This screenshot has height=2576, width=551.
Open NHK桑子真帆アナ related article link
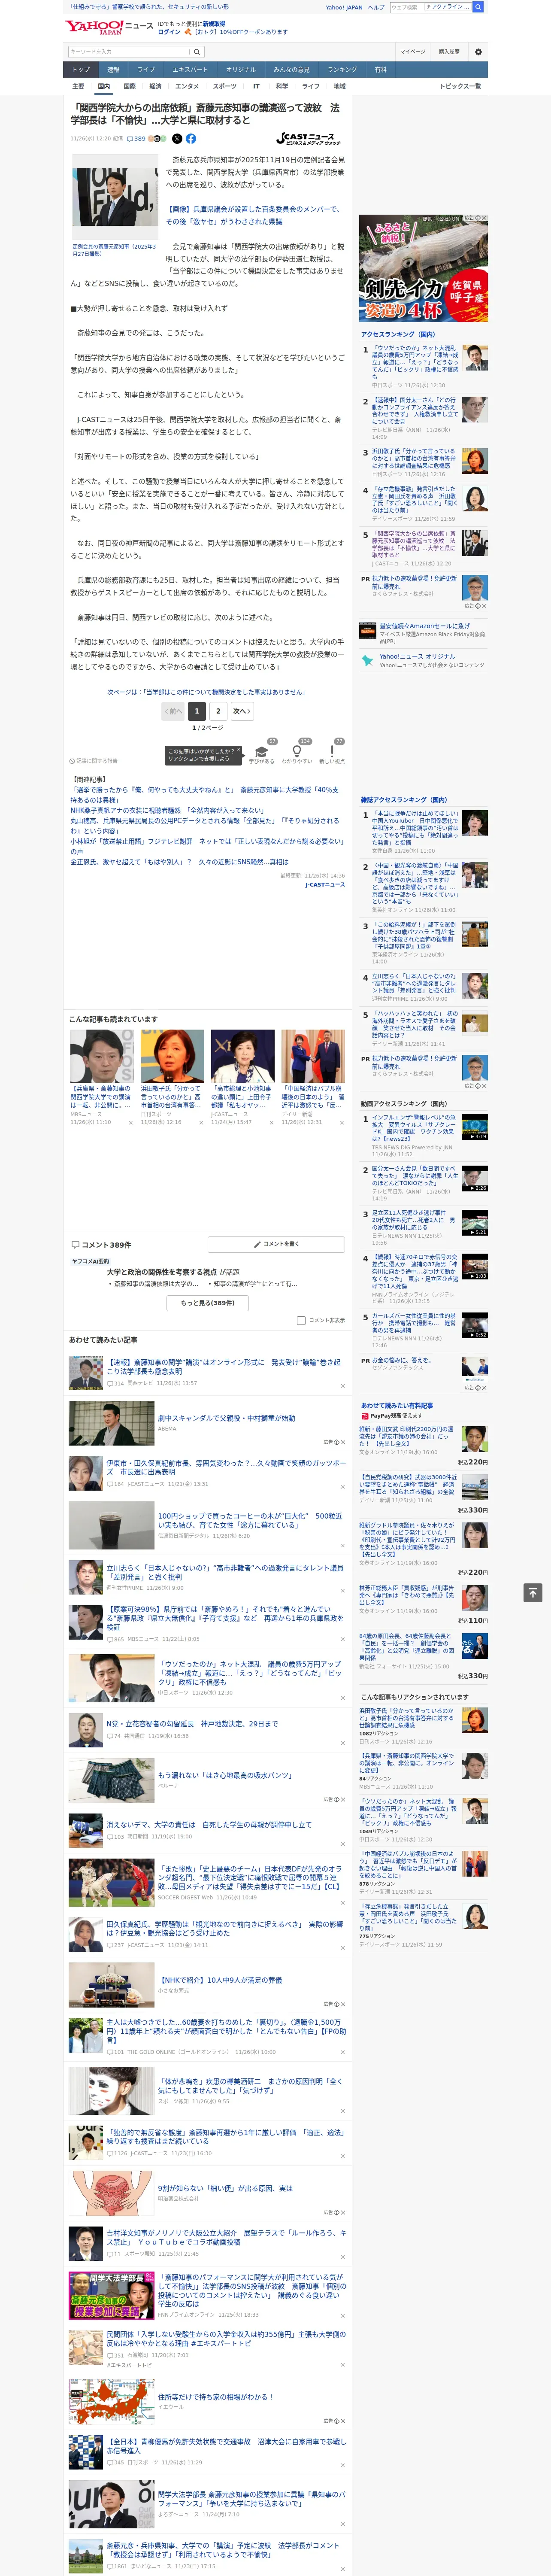[167, 811]
